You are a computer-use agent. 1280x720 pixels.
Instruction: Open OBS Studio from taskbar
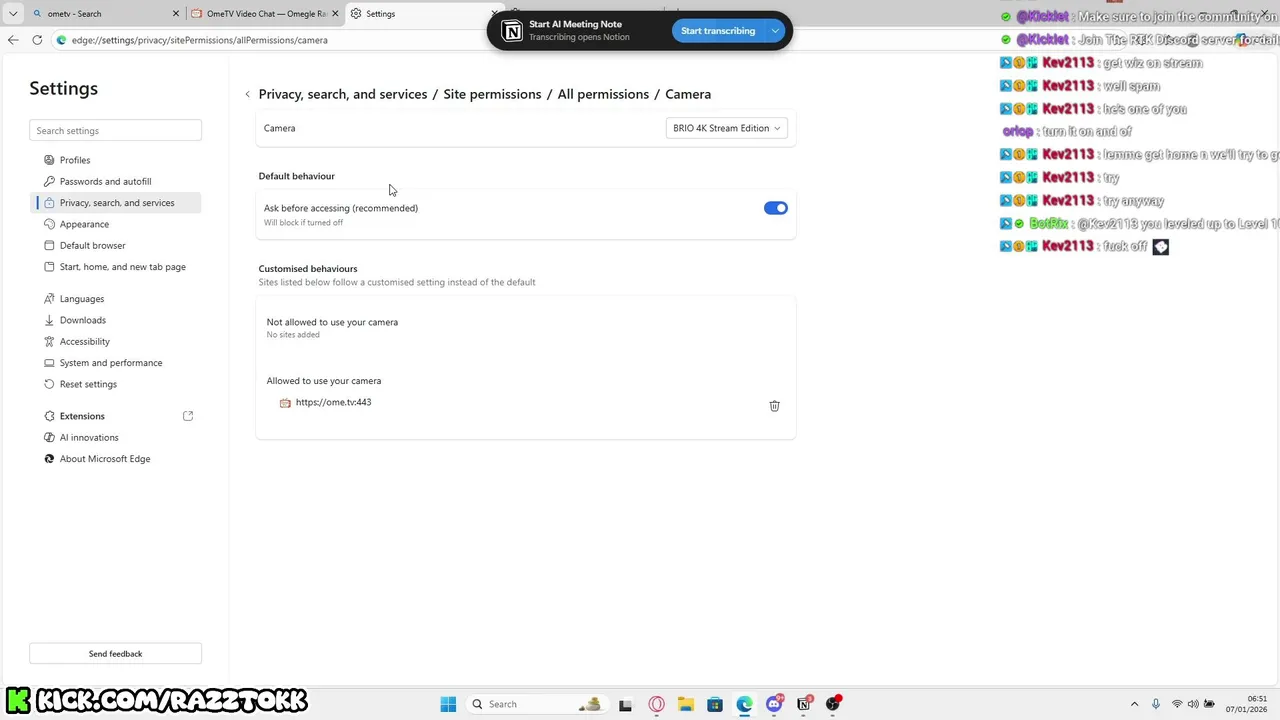[x=833, y=704]
